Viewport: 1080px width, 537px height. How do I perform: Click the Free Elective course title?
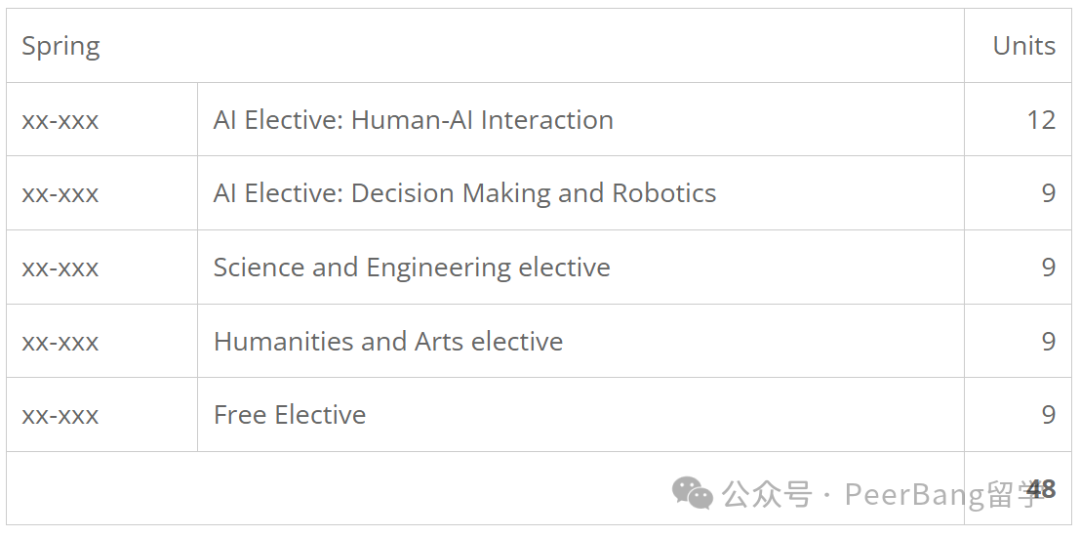click(290, 415)
